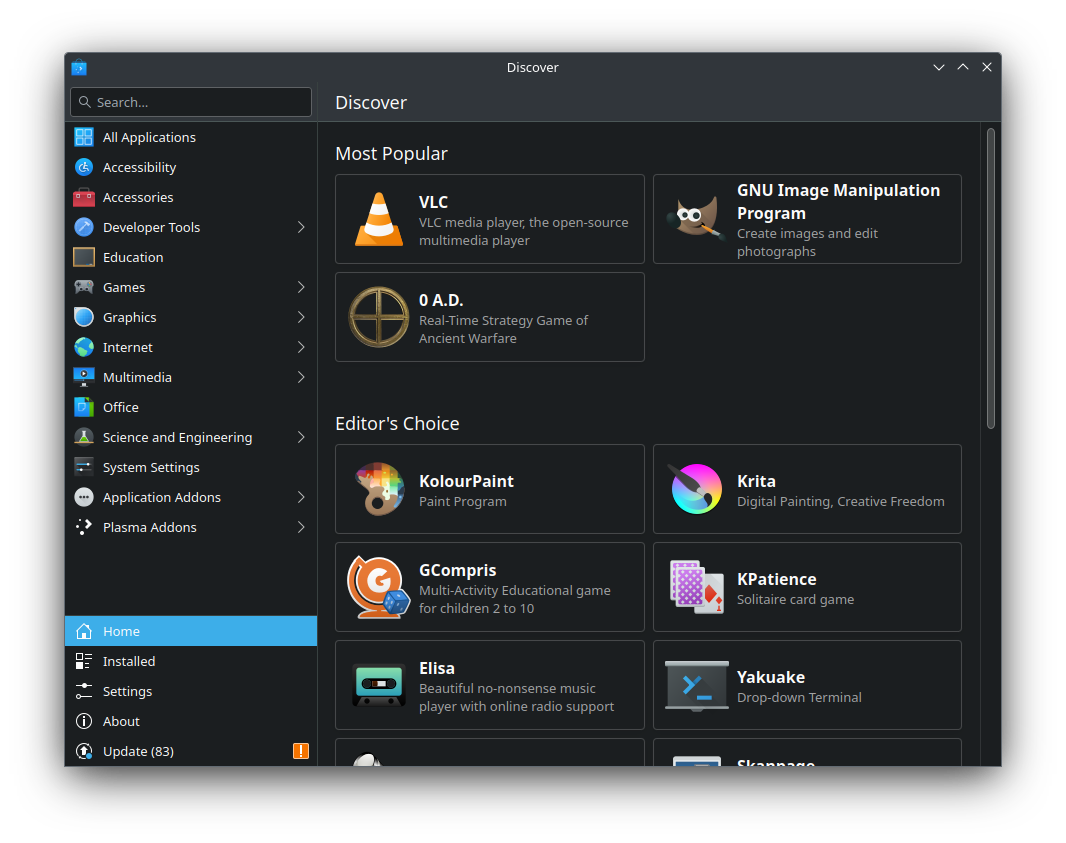Image resolution: width=1066 pixels, height=843 pixels.
Task: Click the Krita paintbrush icon
Action: pos(696,489)
